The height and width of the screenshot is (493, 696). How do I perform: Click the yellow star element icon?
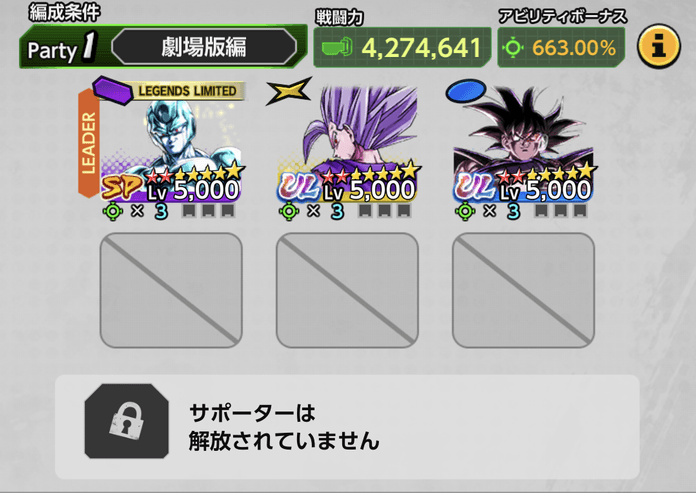pos(289,91)
